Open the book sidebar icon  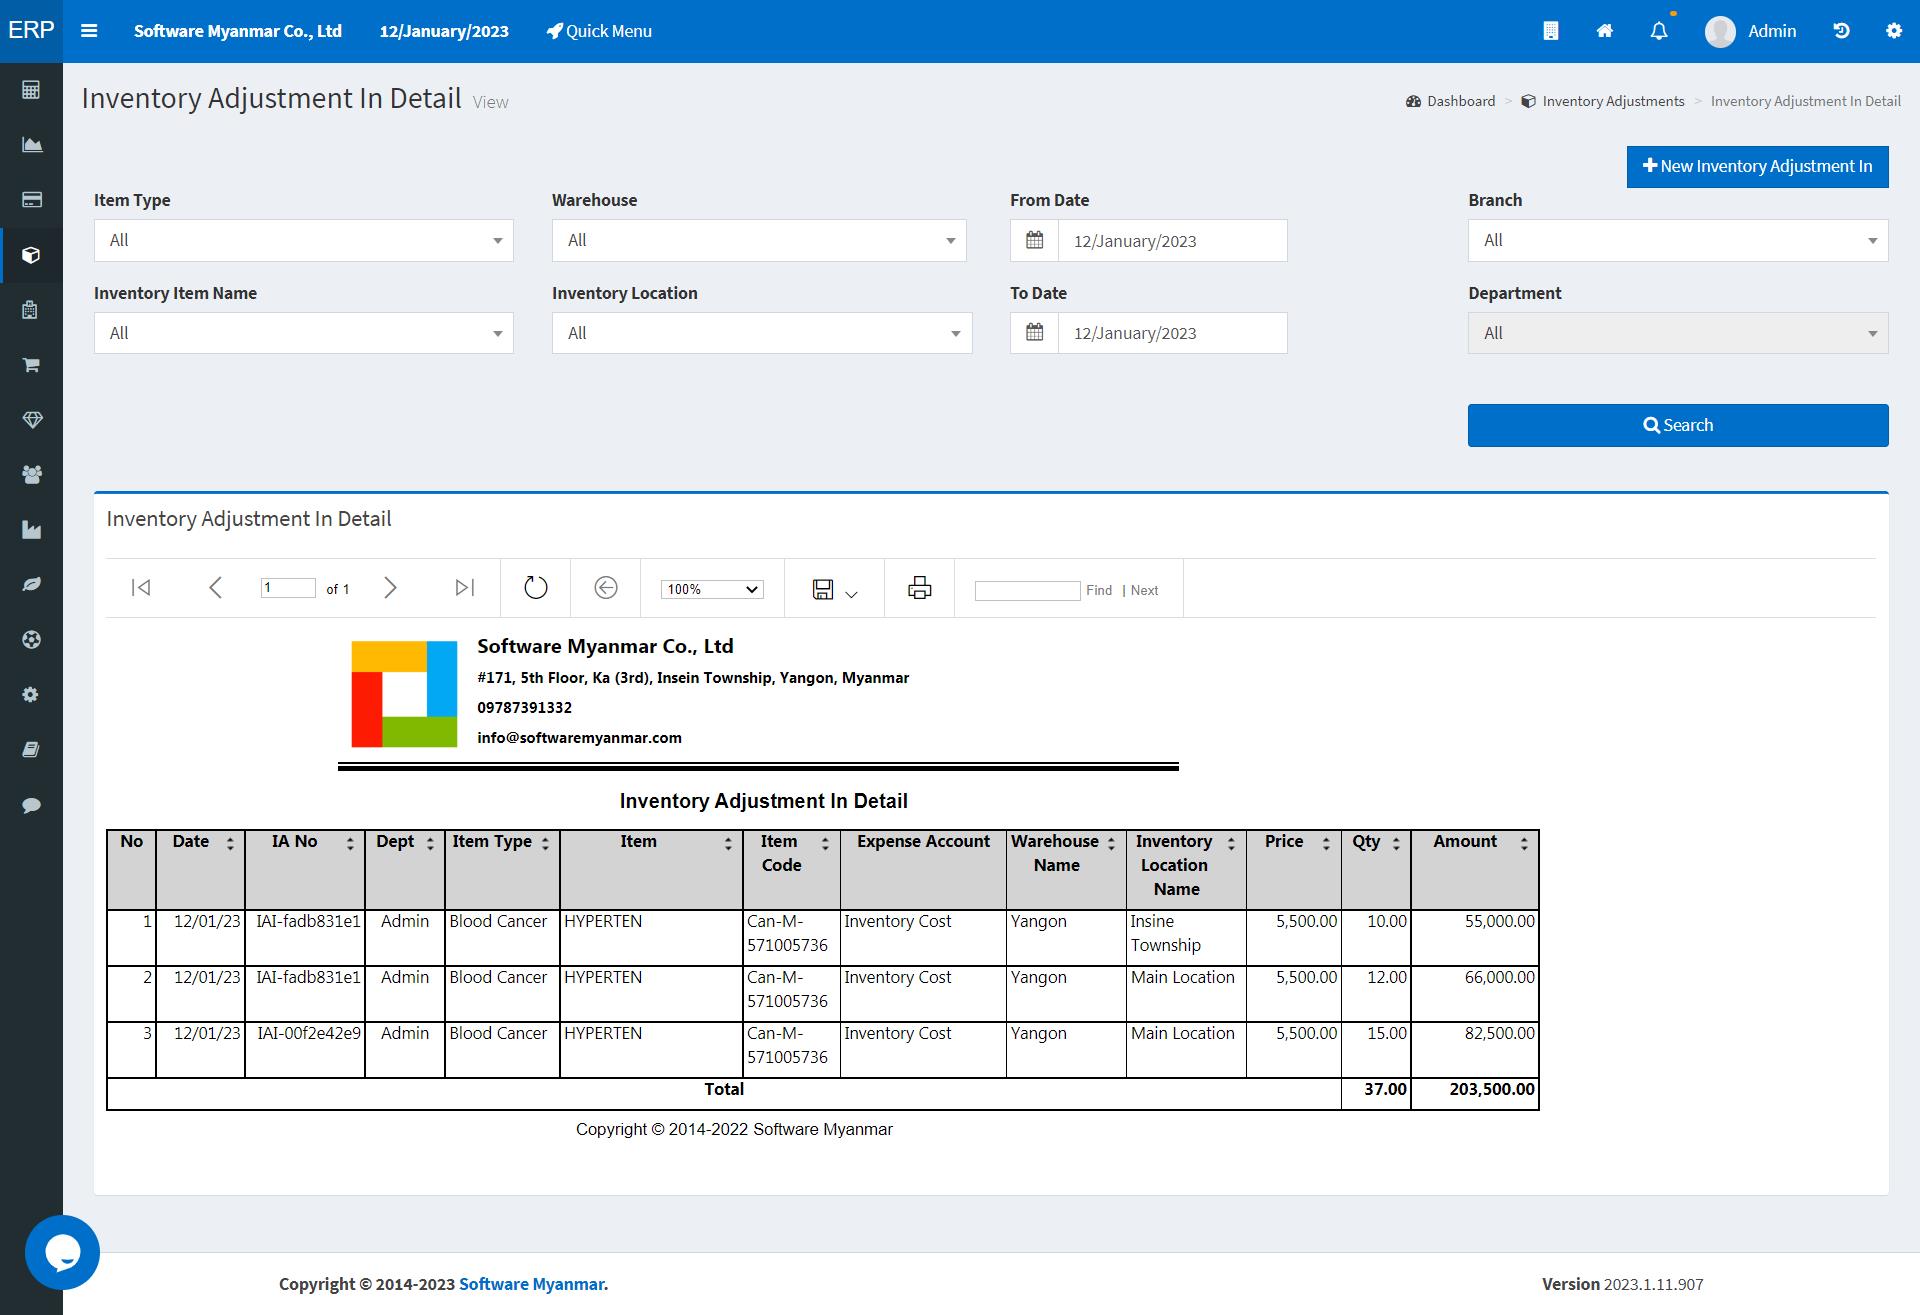coord(31,750)
